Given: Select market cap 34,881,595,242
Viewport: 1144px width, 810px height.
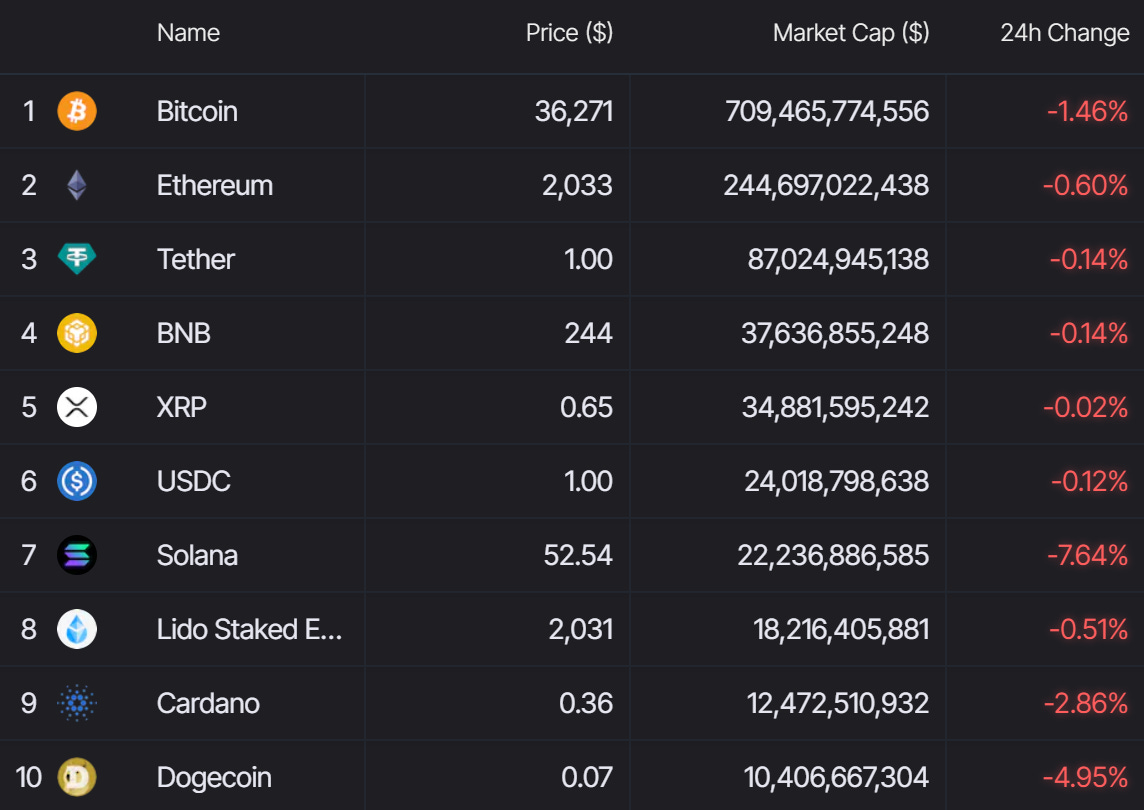Looking at the screenshot, I should 835,407.
